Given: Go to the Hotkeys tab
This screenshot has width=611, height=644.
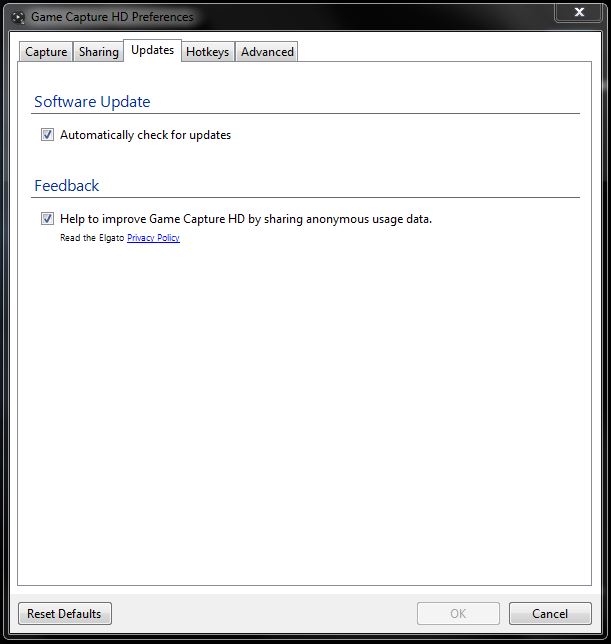Looking at the screenshot, I should coord(207,52).
